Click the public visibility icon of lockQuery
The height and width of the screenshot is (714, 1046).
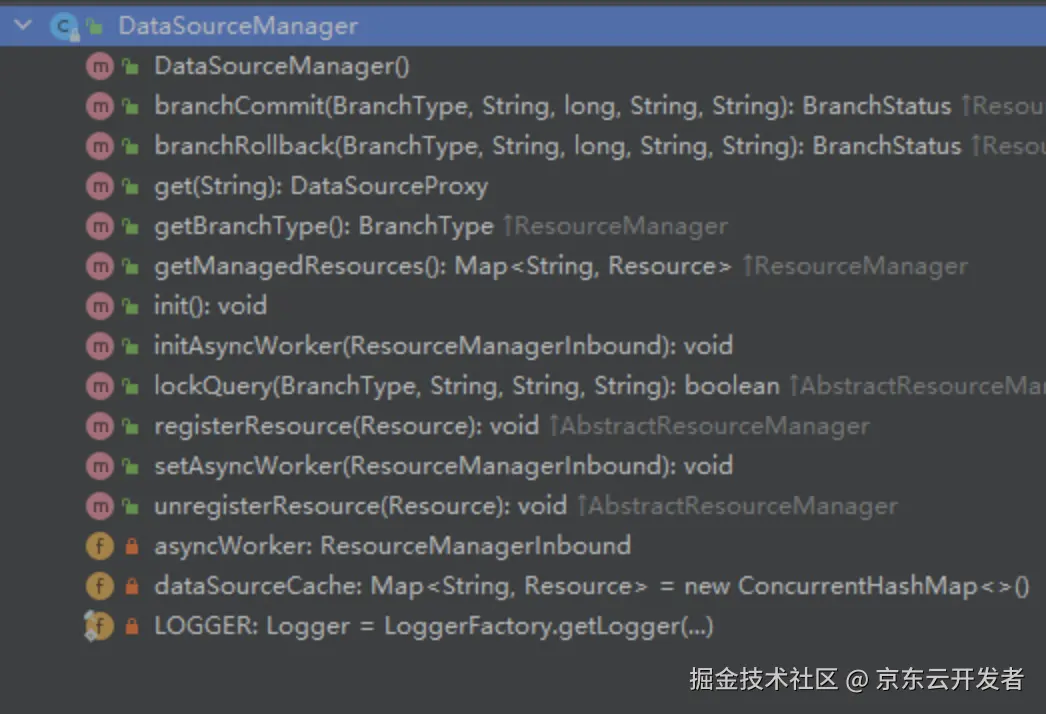click(131, 386)
